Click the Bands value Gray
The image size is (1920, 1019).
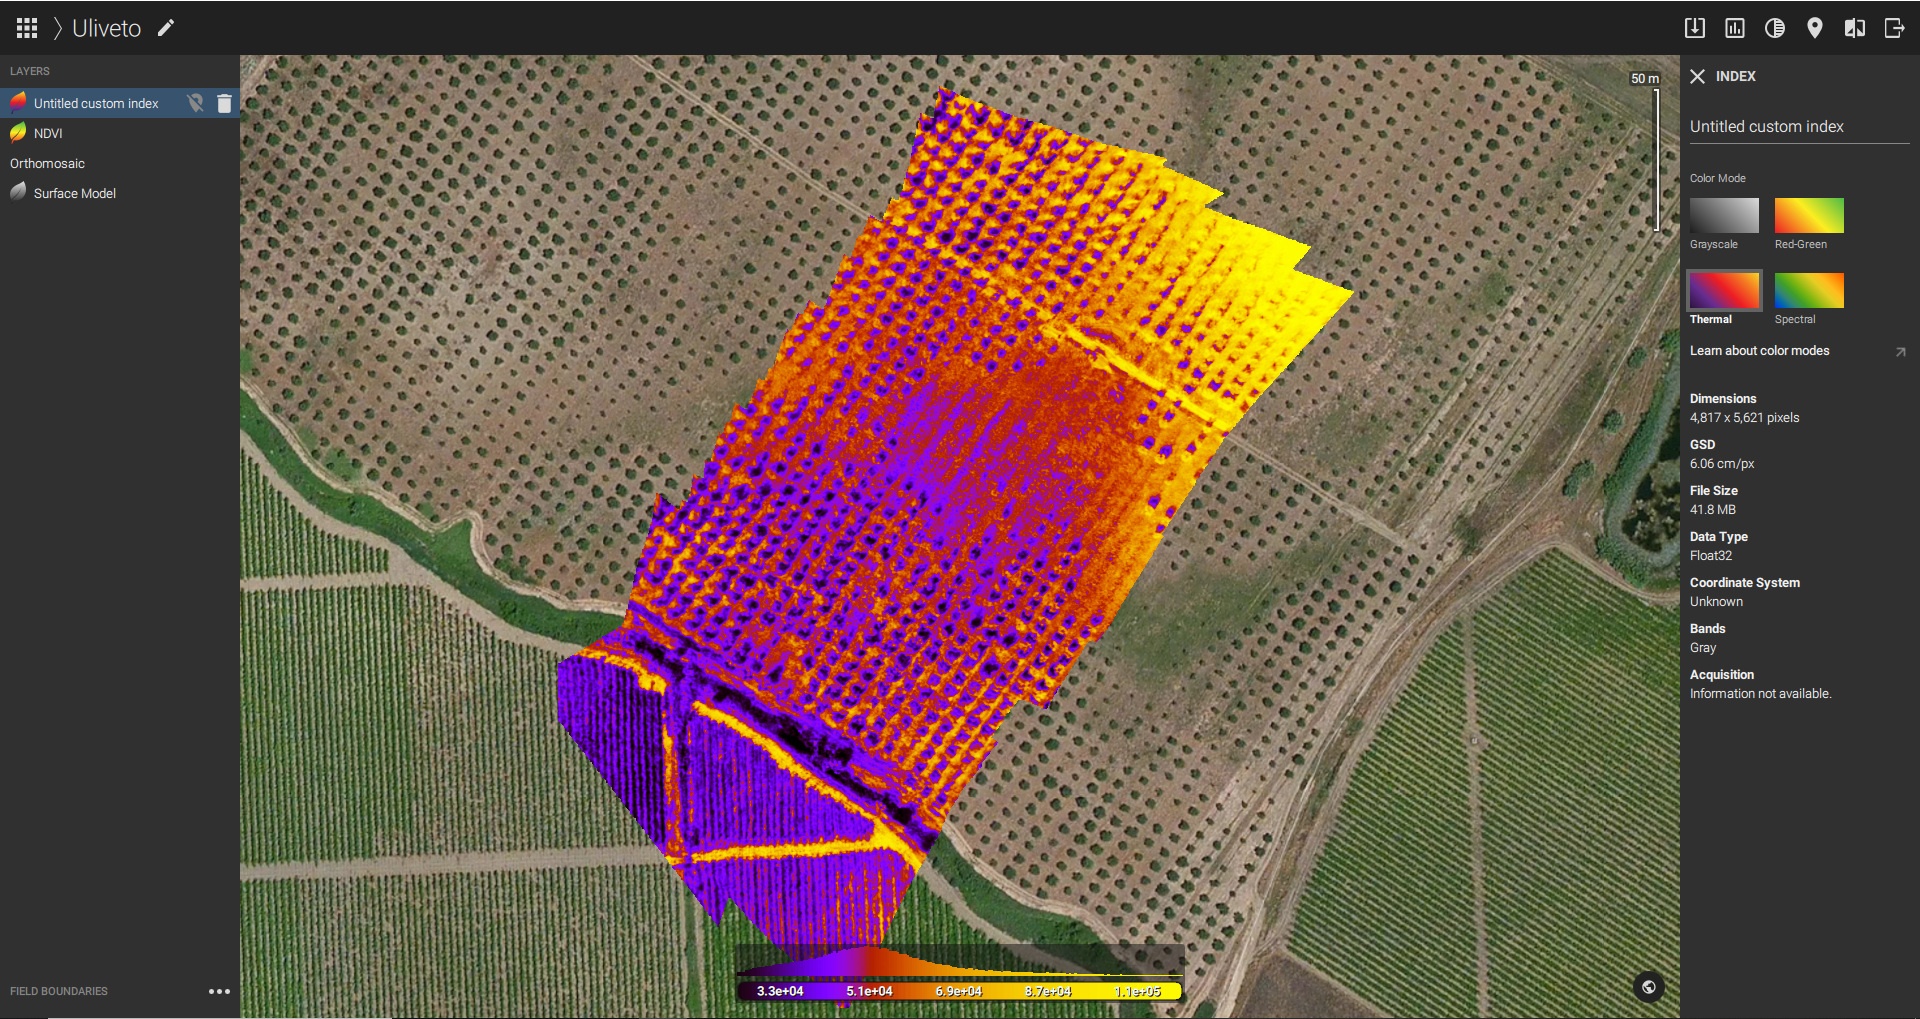[x=1703, y=648]
